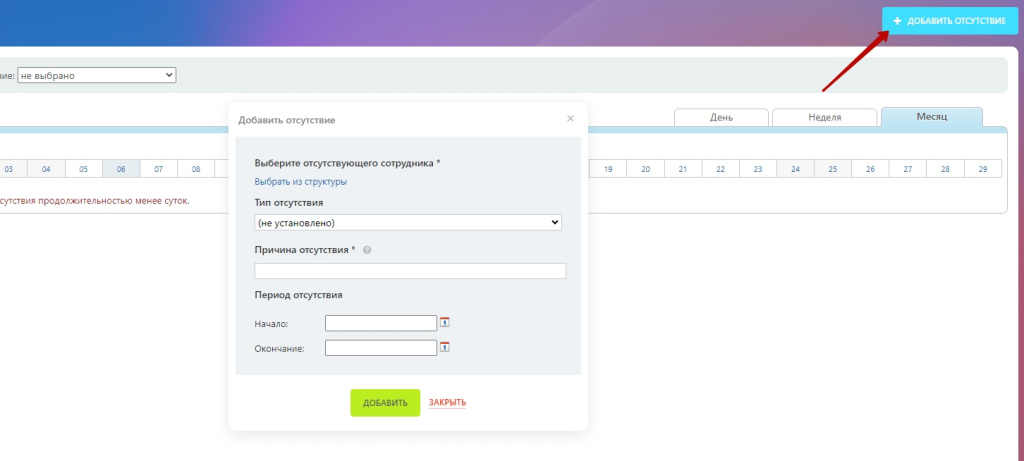Select the Месяц tab
The height and width of the screenshot is (461, 1024).
[x=931, y=117]
